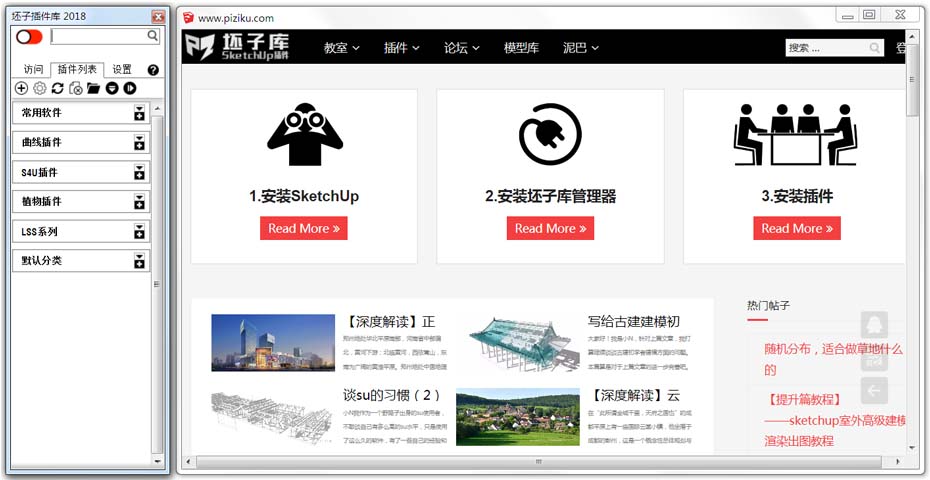This screenshot has height=480, width=930.
Task: Expand the LSS系列 category
Action: [x=140, y=231]
